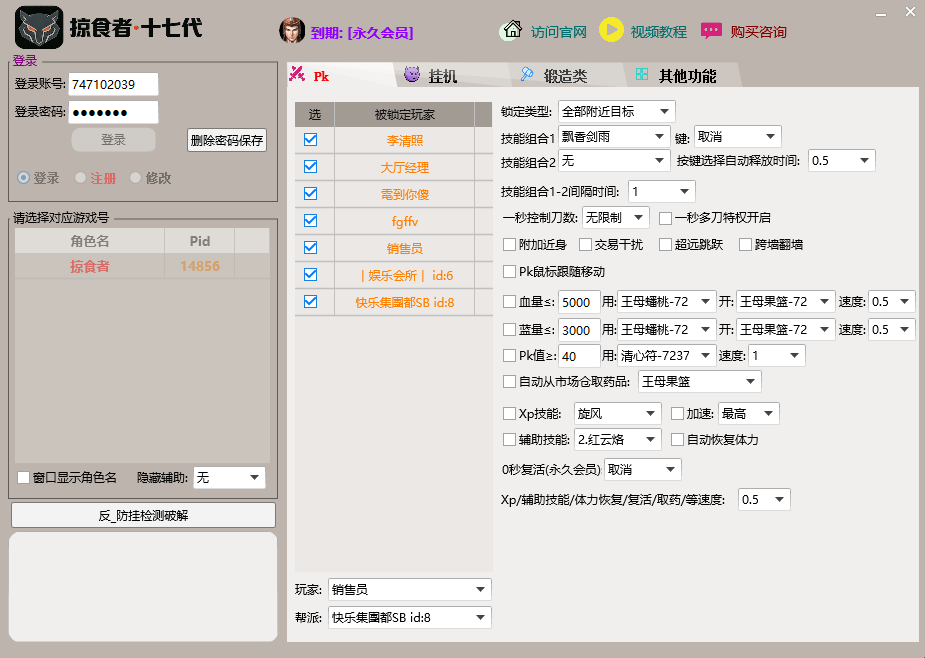The width and height of the screenshot is (925, 658).
Task: Click the Predator wolf logo icon
Action: [36, 27]
